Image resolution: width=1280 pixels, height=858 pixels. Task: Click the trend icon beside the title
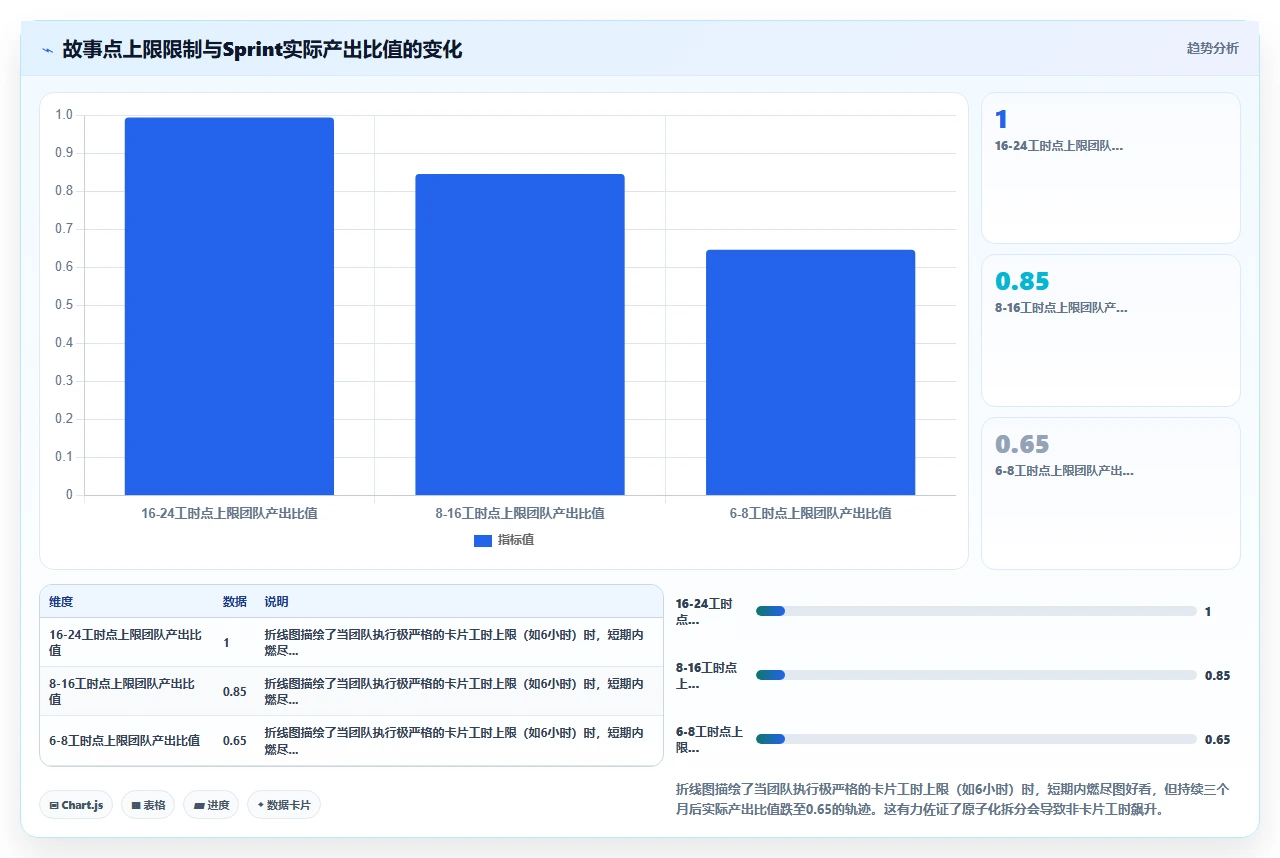pyautogui.click(x=47, y=50)
